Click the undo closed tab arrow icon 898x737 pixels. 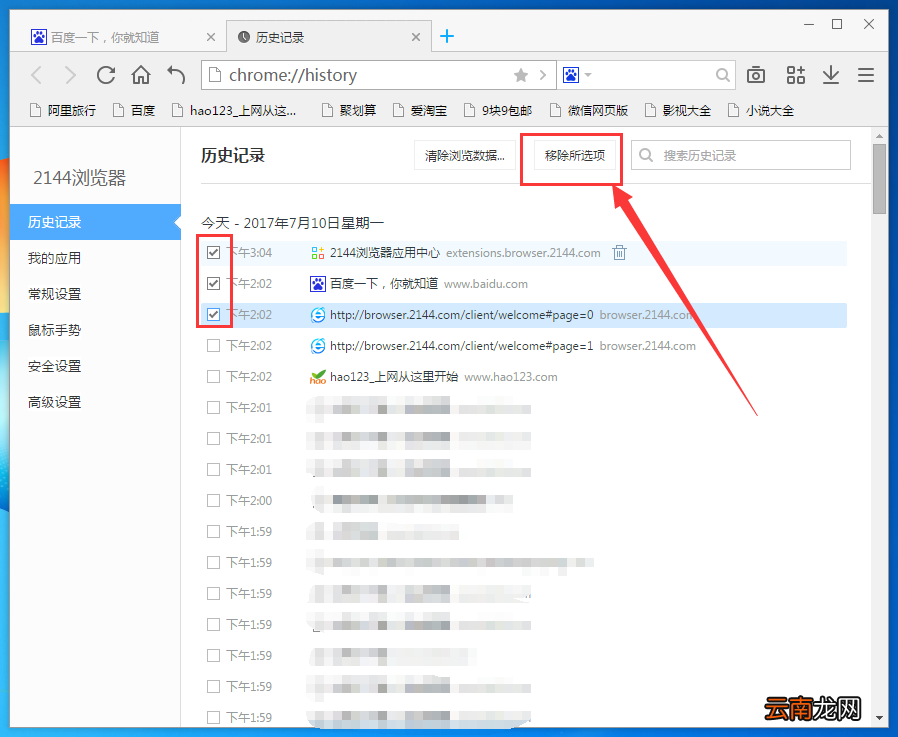pos(176,75)
